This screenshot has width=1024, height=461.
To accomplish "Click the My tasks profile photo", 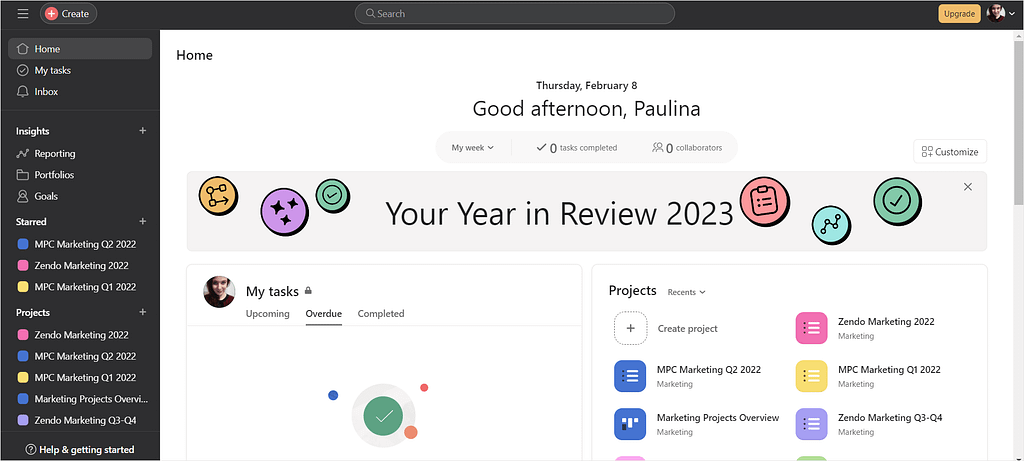I will coord(219,292).
